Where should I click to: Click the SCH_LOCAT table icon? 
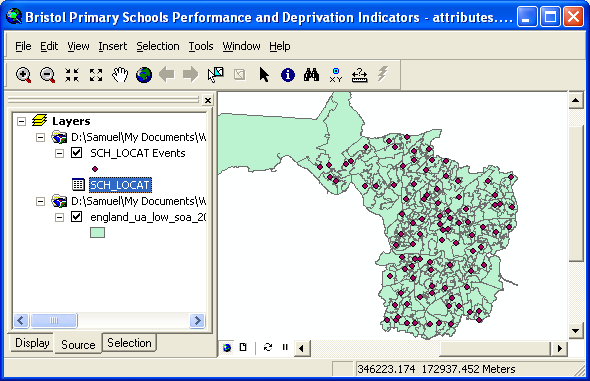[x=78, y=185]
